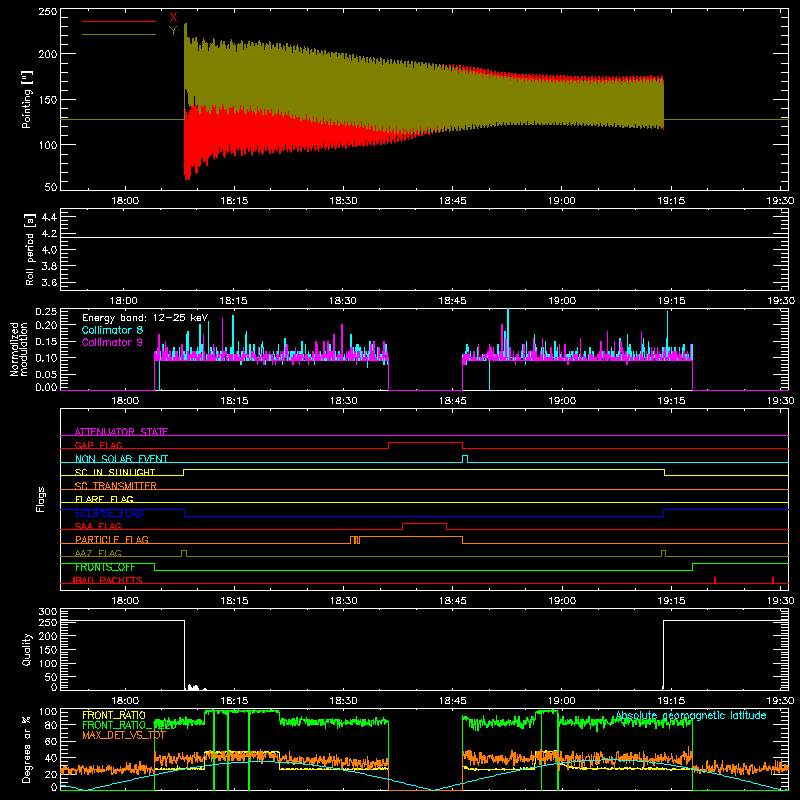Viewport: 800px width, 800px height.
Task: Click the Flags axis title
Action: click(40, 499)
